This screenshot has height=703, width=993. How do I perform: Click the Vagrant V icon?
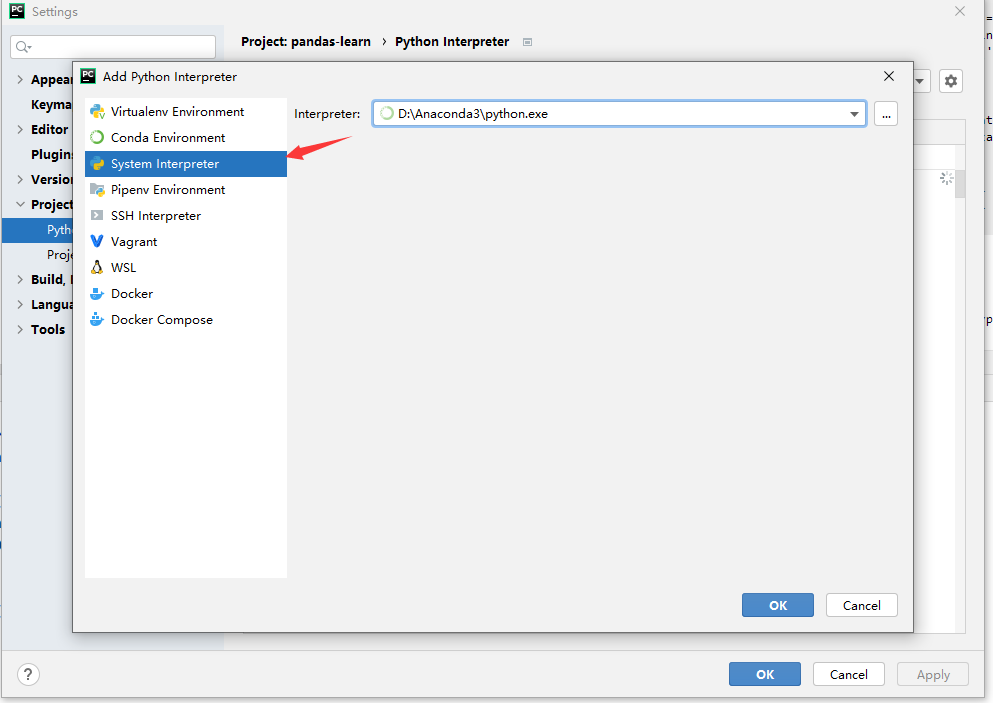coord(97,241)
